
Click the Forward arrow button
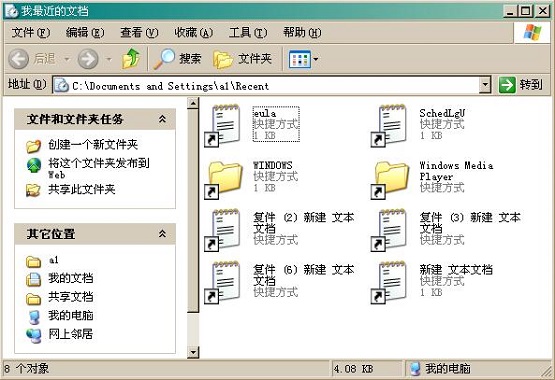[x=88, y=59]
